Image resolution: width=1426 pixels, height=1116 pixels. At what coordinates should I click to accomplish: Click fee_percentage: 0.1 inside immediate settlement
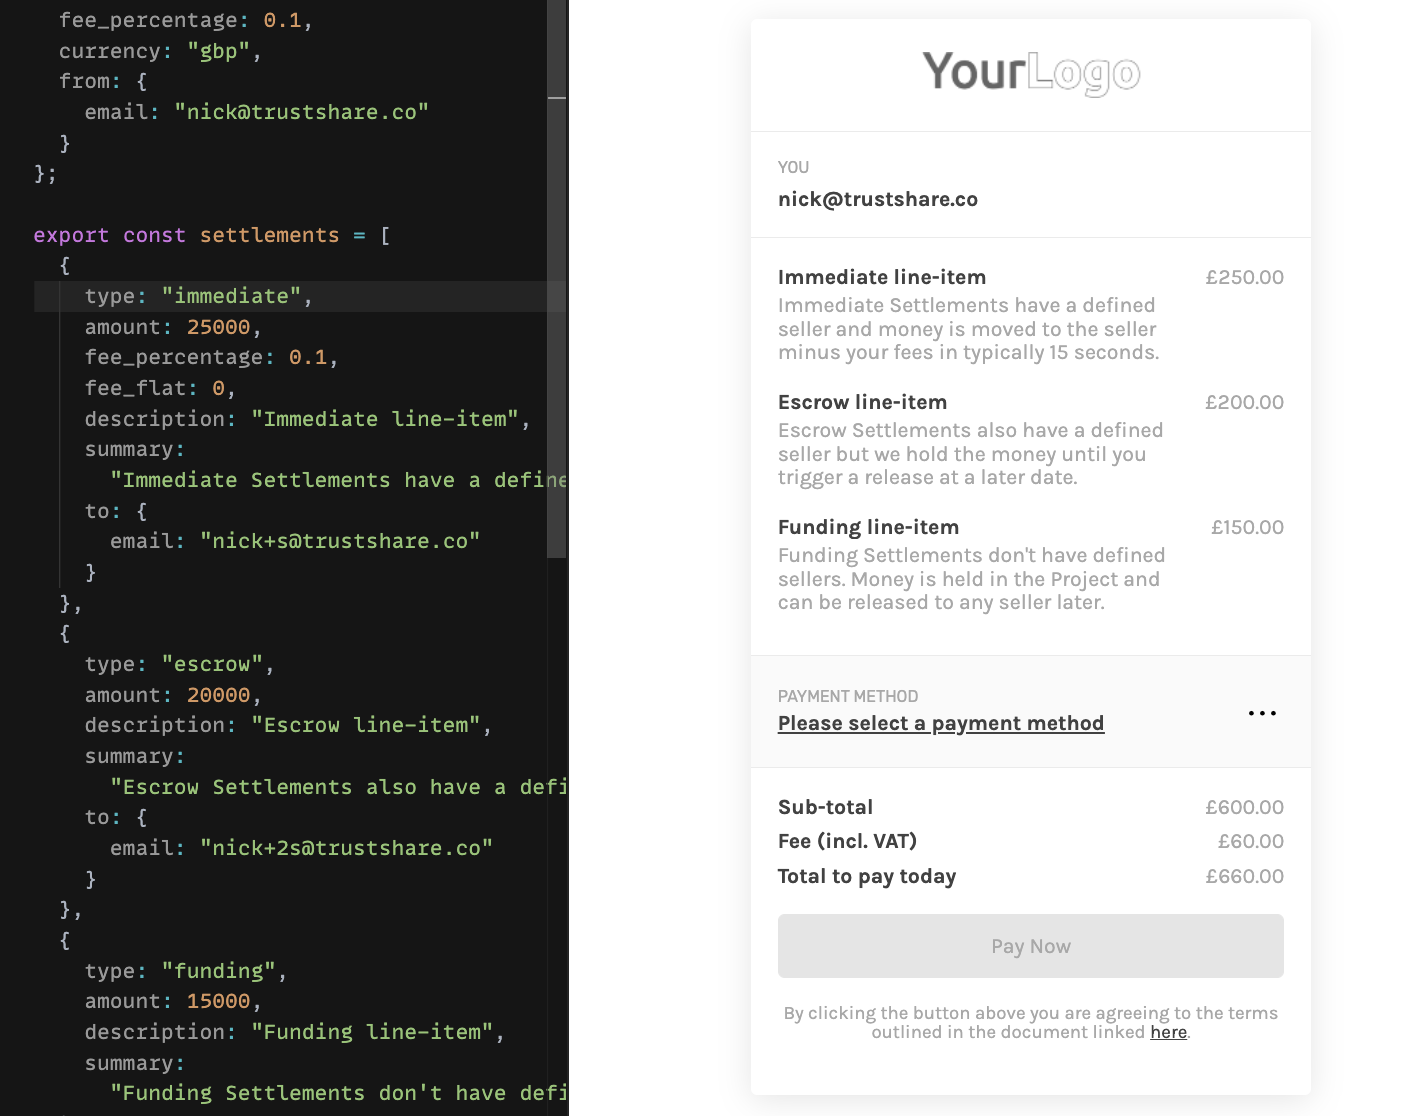pyautogui.click(x=211, y=357)
